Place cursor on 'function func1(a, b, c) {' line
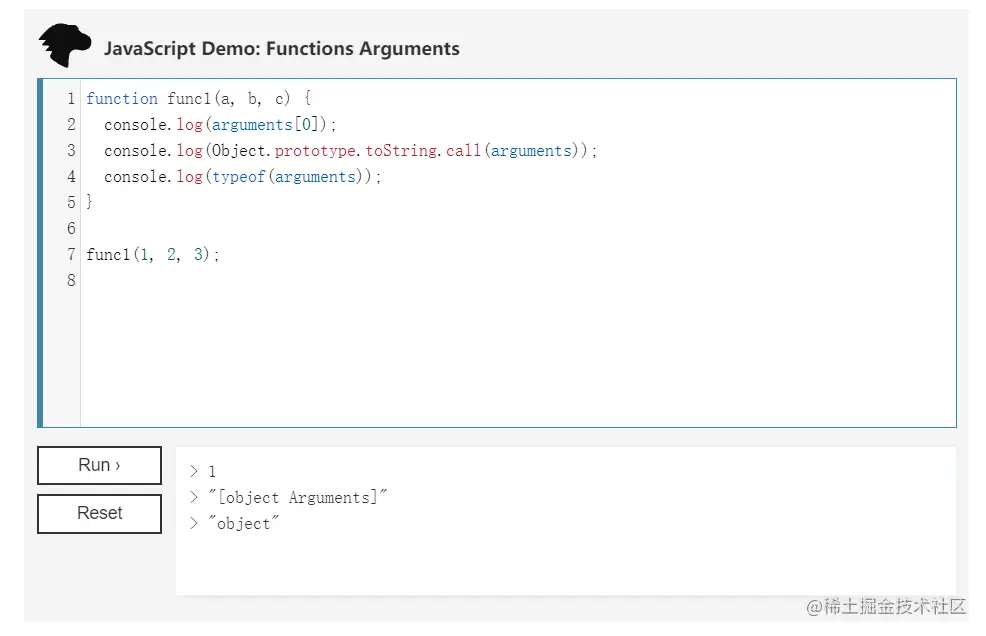The width and height of the screenshot is (986, 636). tap(199, 99)
